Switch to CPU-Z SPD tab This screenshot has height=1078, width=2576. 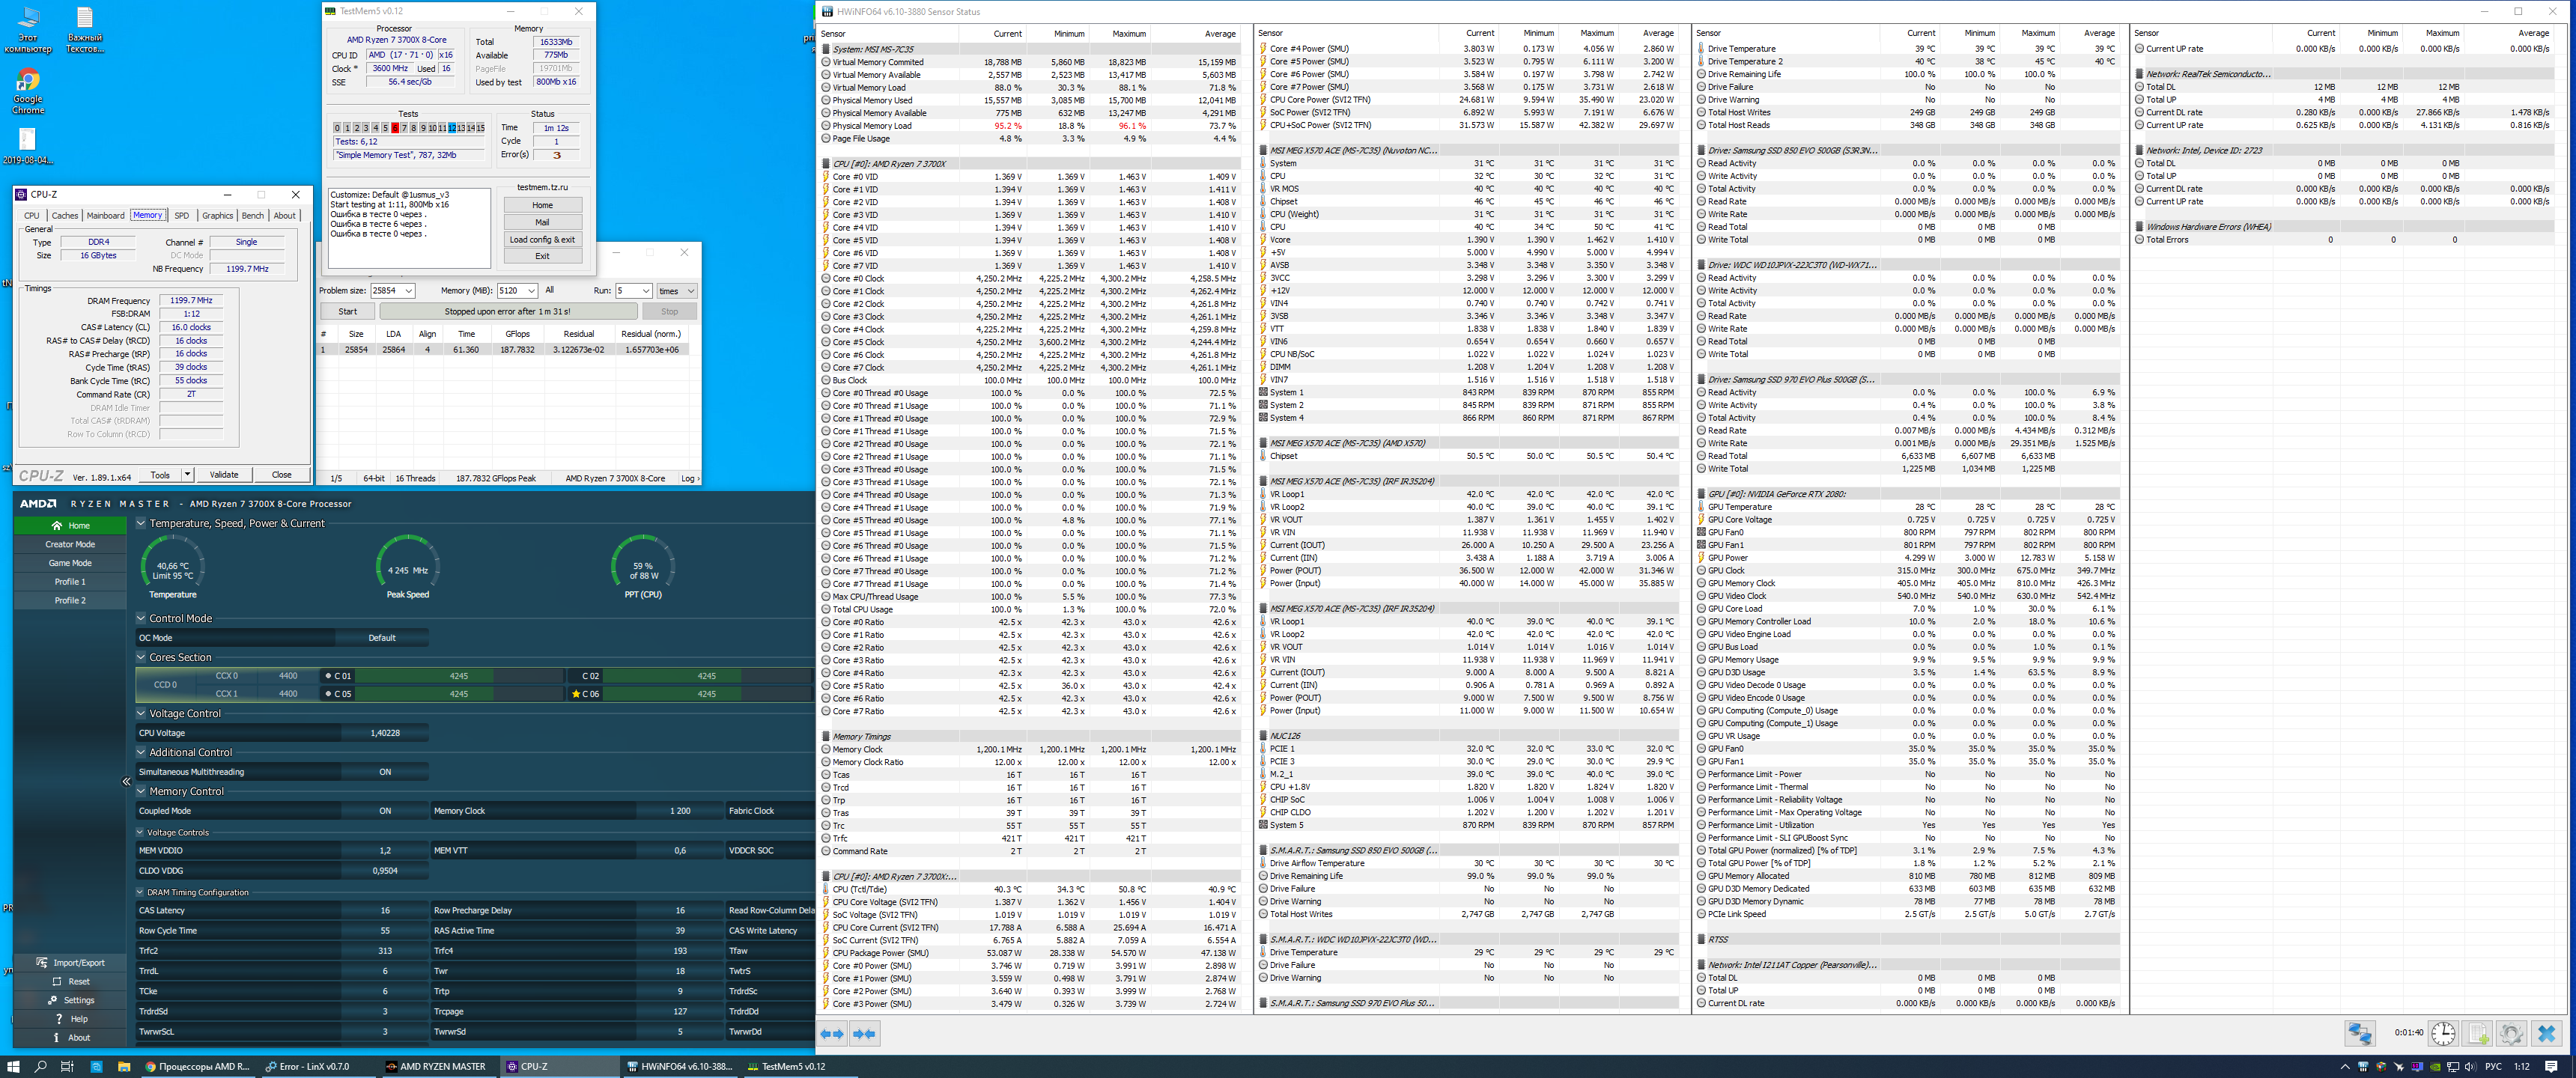click(x=181, y=215)
